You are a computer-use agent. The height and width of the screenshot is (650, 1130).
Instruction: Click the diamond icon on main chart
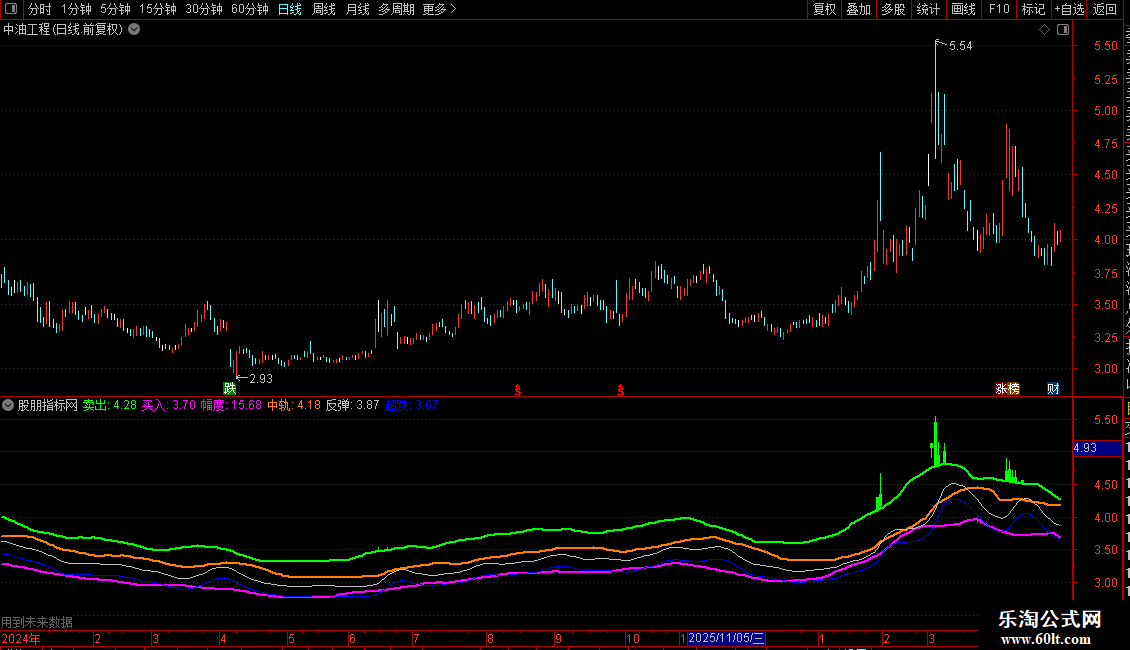[1044, 30]
